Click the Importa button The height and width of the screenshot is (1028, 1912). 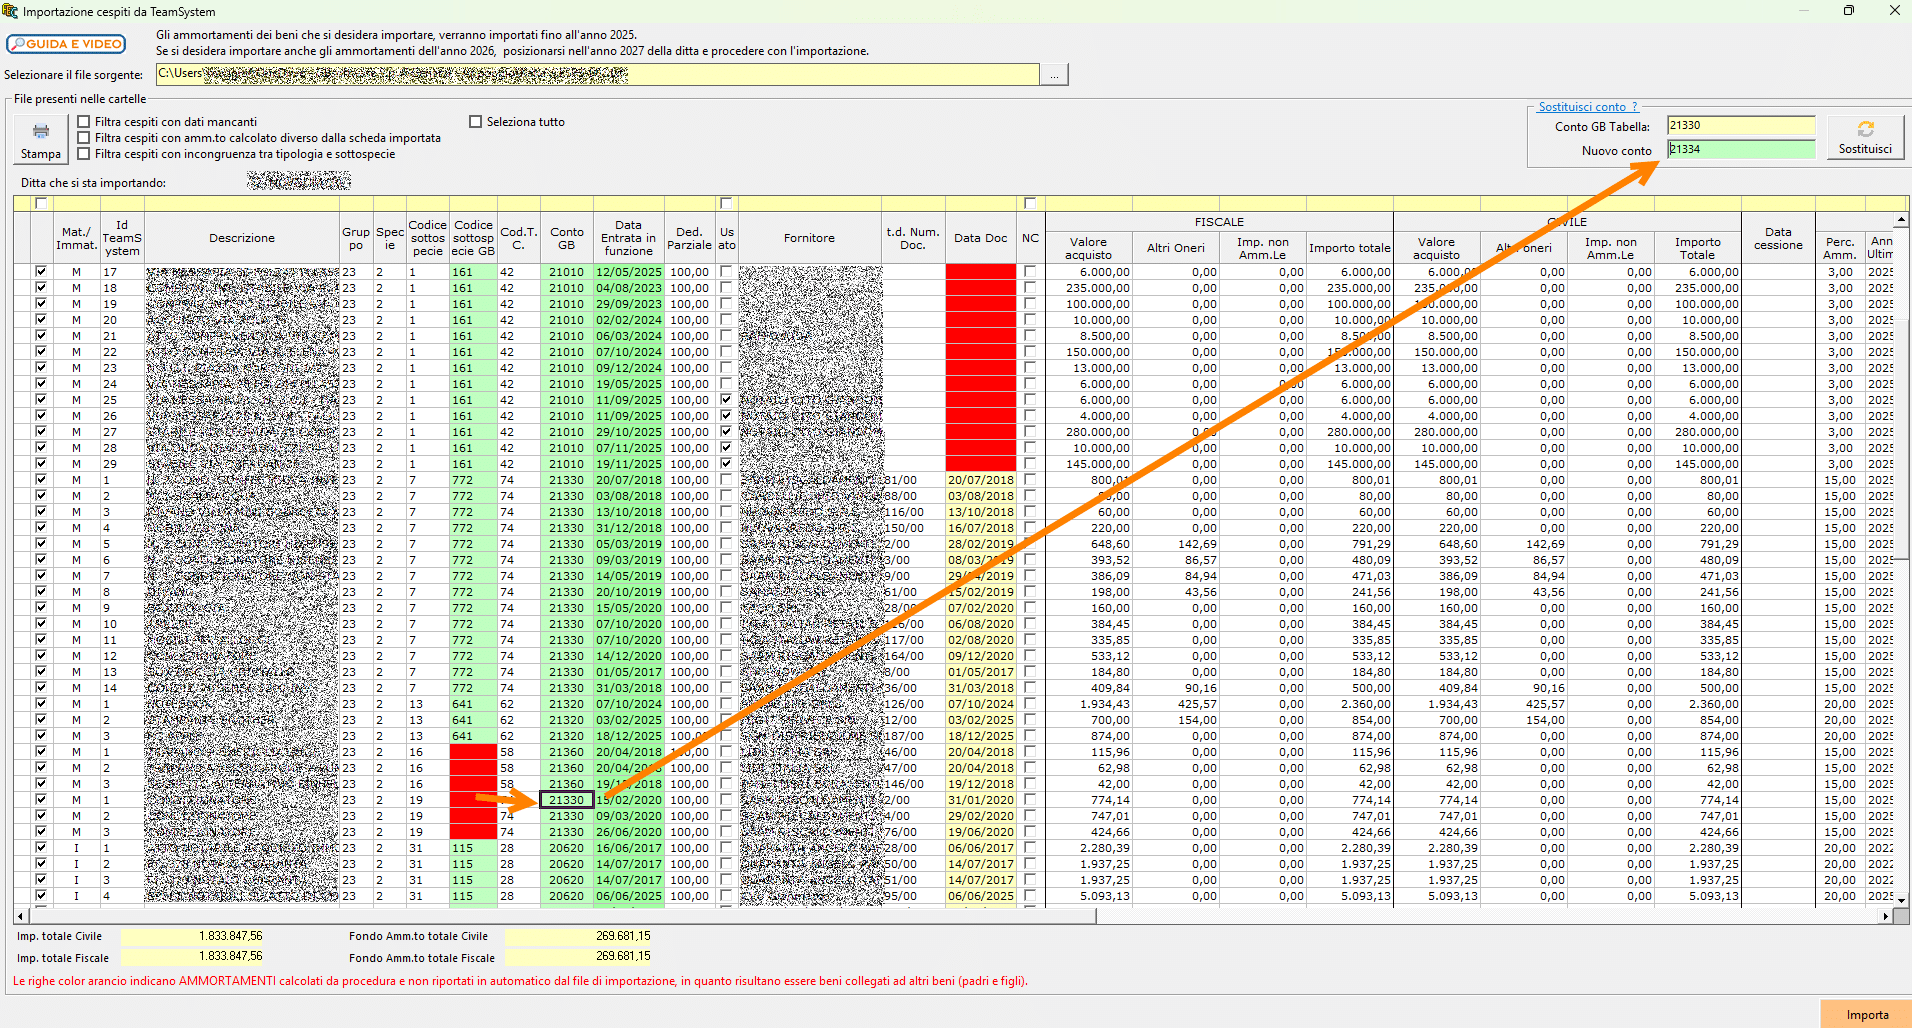1866,1014
